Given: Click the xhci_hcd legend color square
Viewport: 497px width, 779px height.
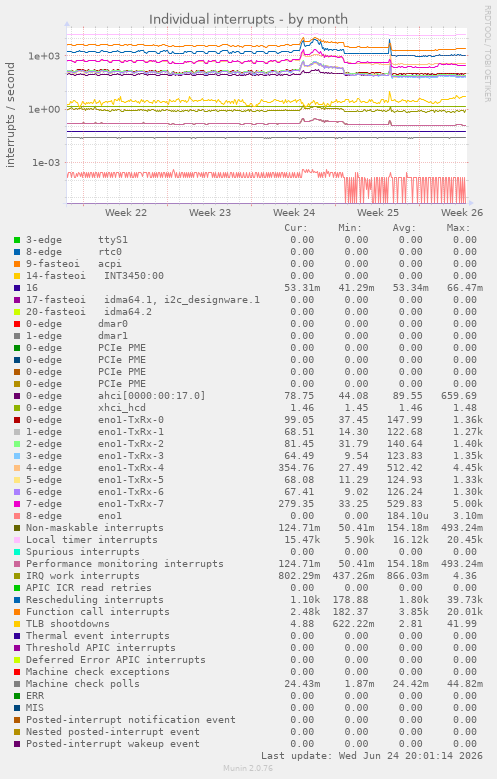Looking at the screenshot, I should pos(17,408).
